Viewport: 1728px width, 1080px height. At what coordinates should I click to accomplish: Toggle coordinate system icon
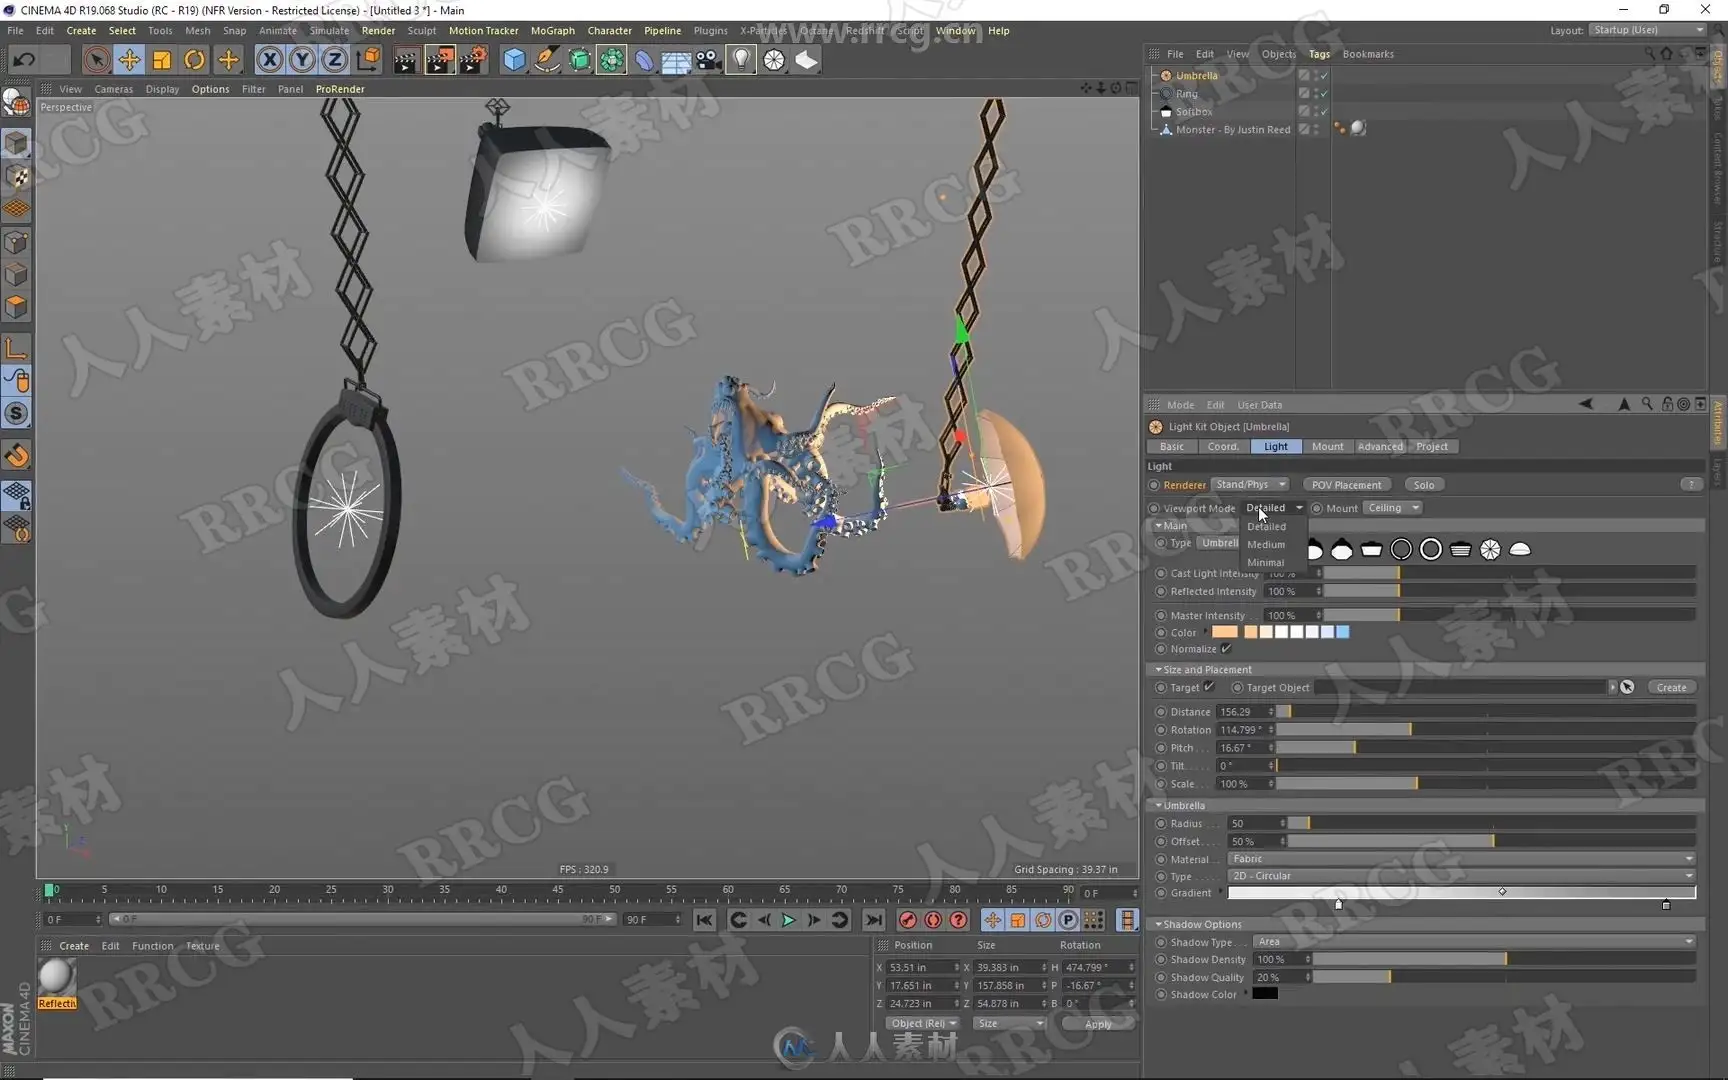tap(368, 60)
